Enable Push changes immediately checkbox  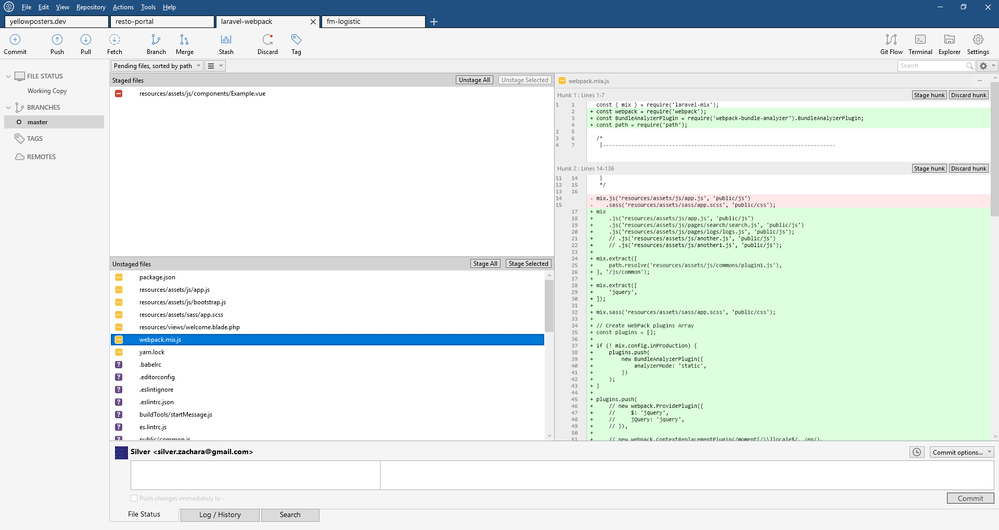click(x=134, y=498)
